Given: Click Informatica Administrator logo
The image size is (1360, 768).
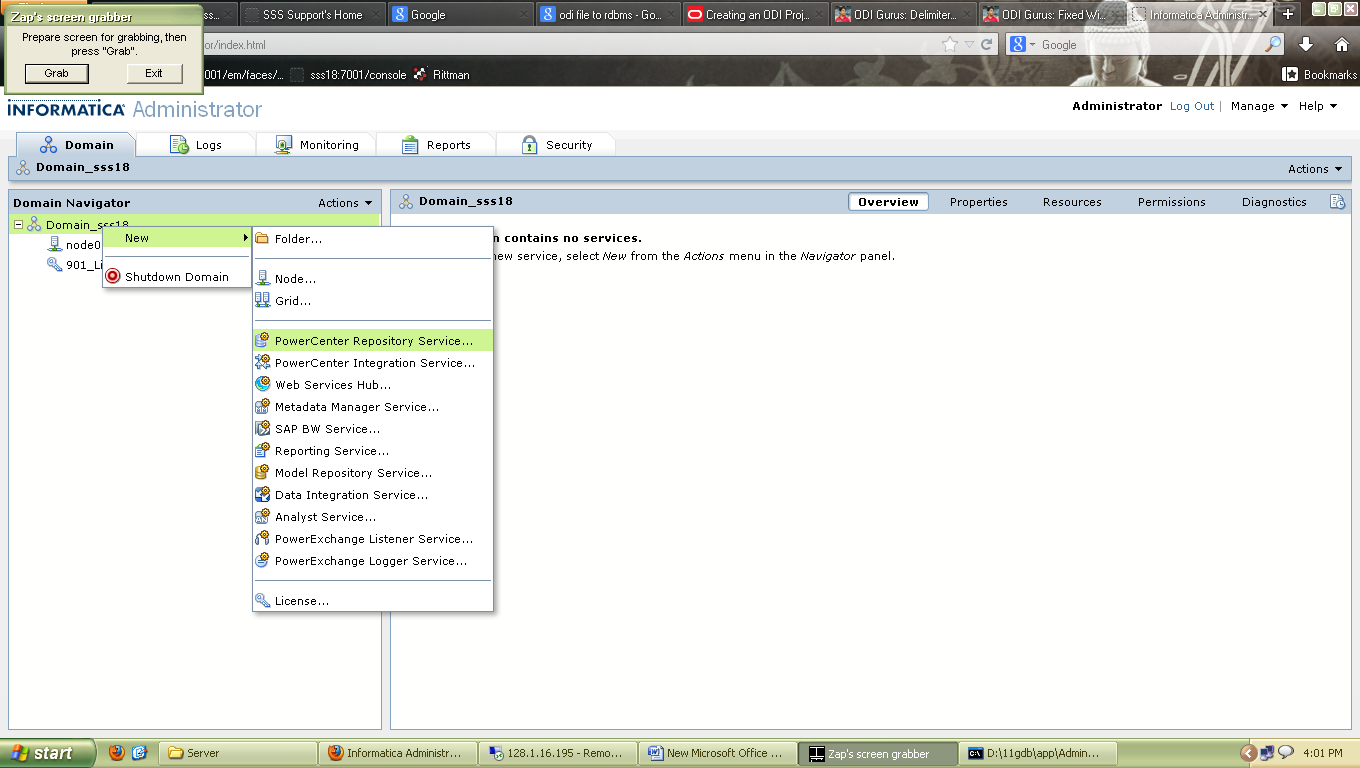Looking at the screenshot, I should point(135,109).
